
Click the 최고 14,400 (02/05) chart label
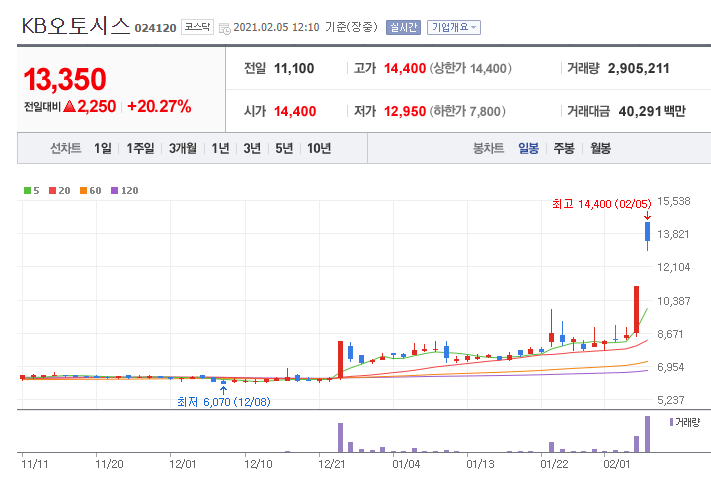click(602, 204)
